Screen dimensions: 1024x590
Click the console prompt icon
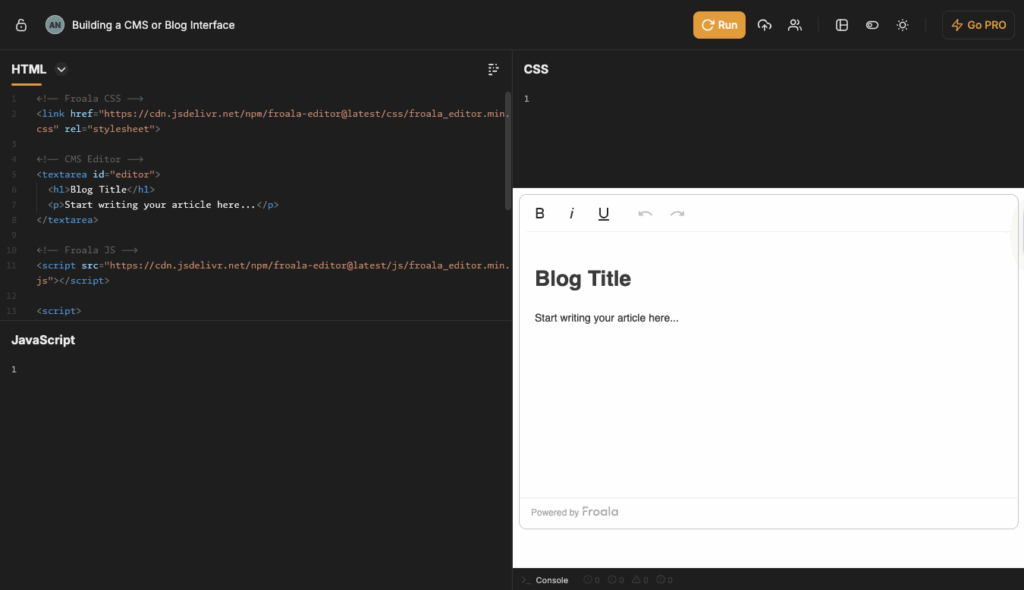coord(526,580)
